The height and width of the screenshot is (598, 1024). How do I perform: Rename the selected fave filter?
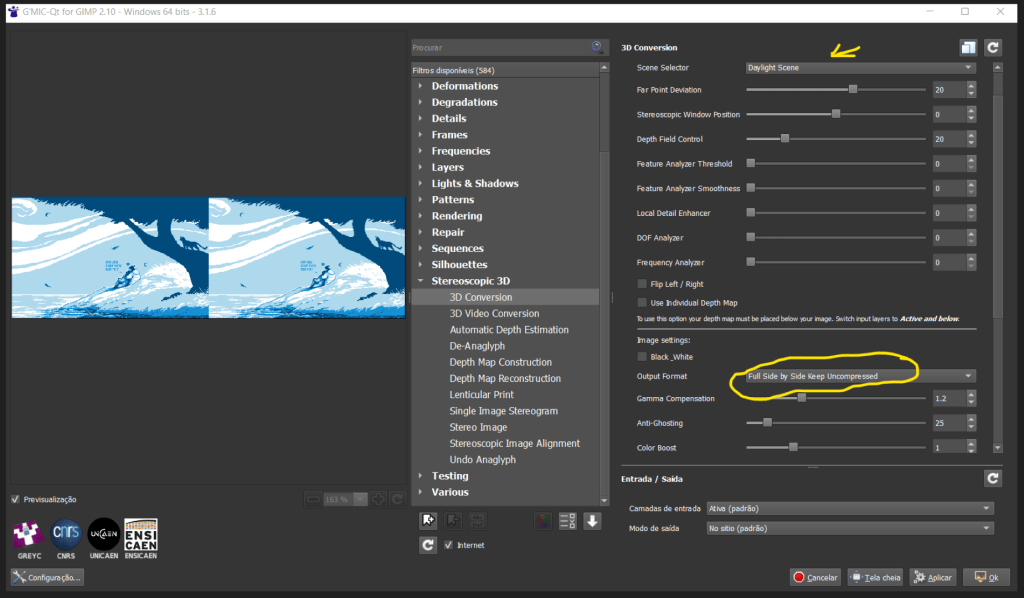pyautogui.click(x=477, y=521)
